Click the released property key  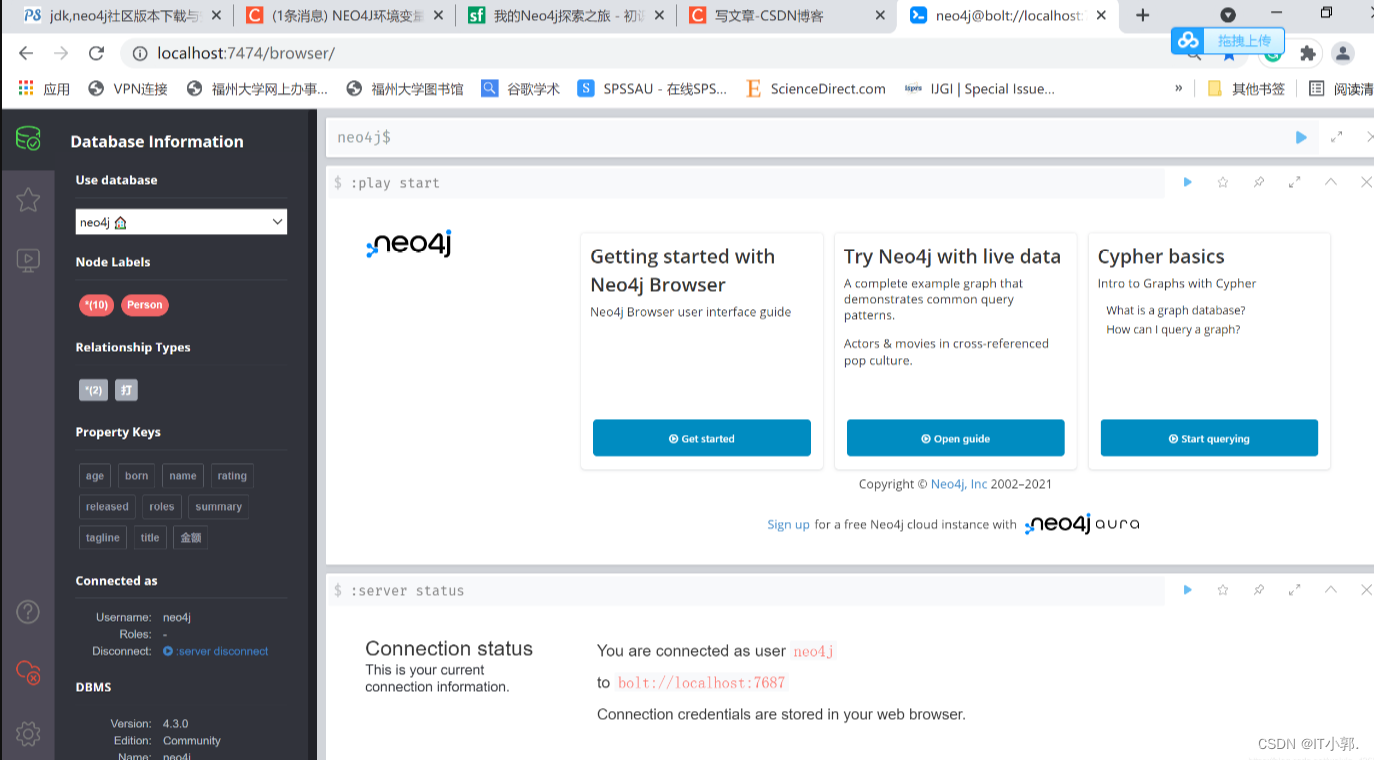(x=107, y=507)
